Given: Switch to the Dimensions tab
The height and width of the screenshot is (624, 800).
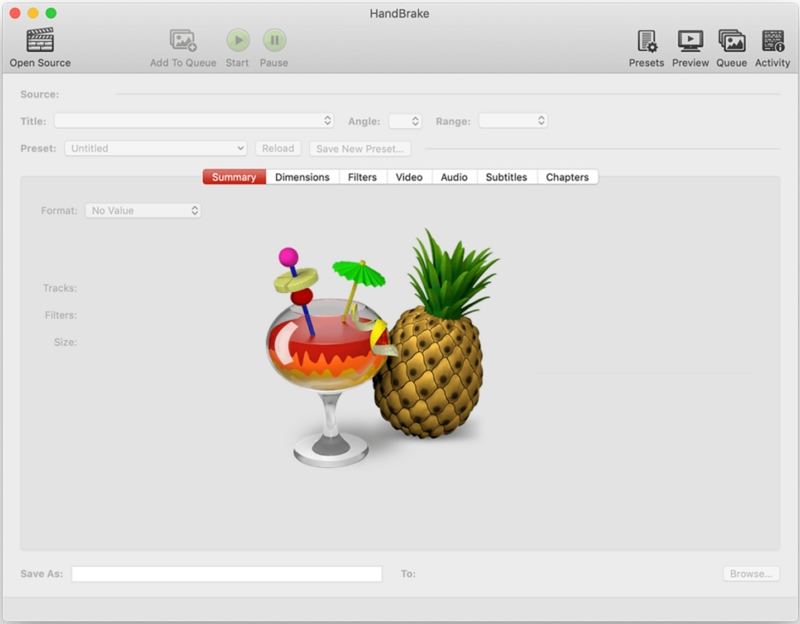Looking at the screenshot, I should (303, 177).
